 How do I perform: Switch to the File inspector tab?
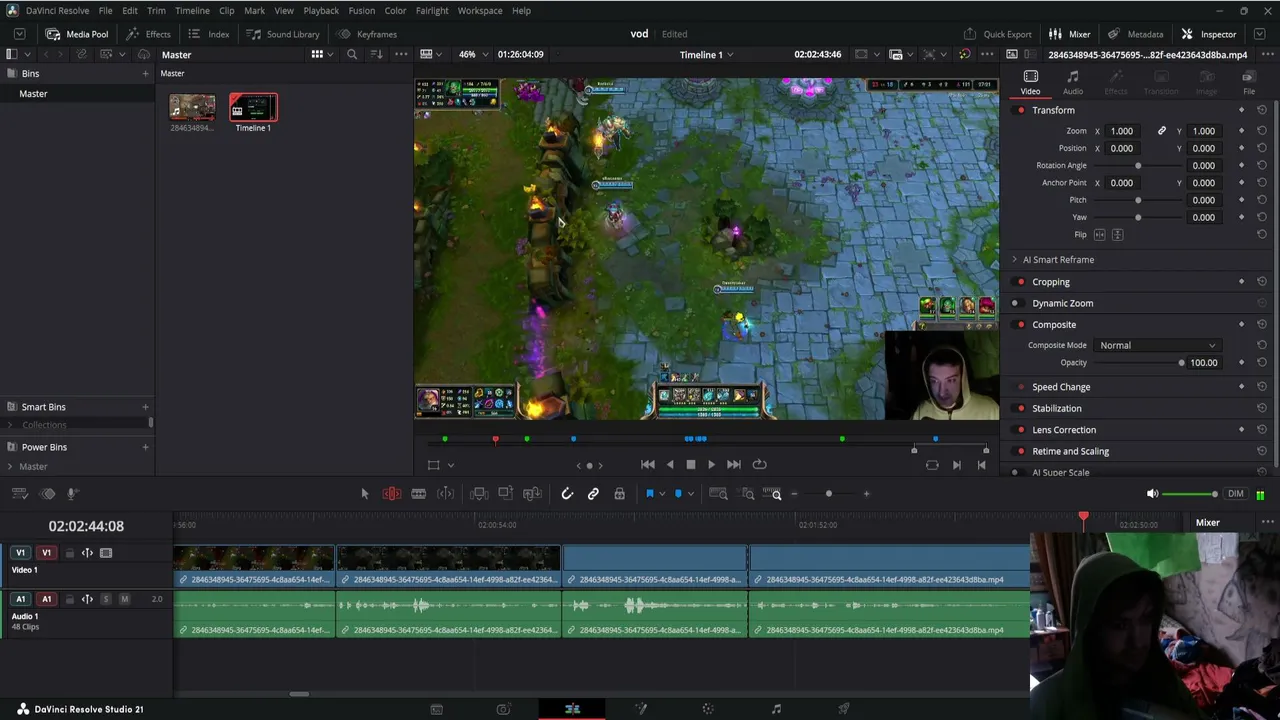pyautogui.click(x=1248, y=83)
